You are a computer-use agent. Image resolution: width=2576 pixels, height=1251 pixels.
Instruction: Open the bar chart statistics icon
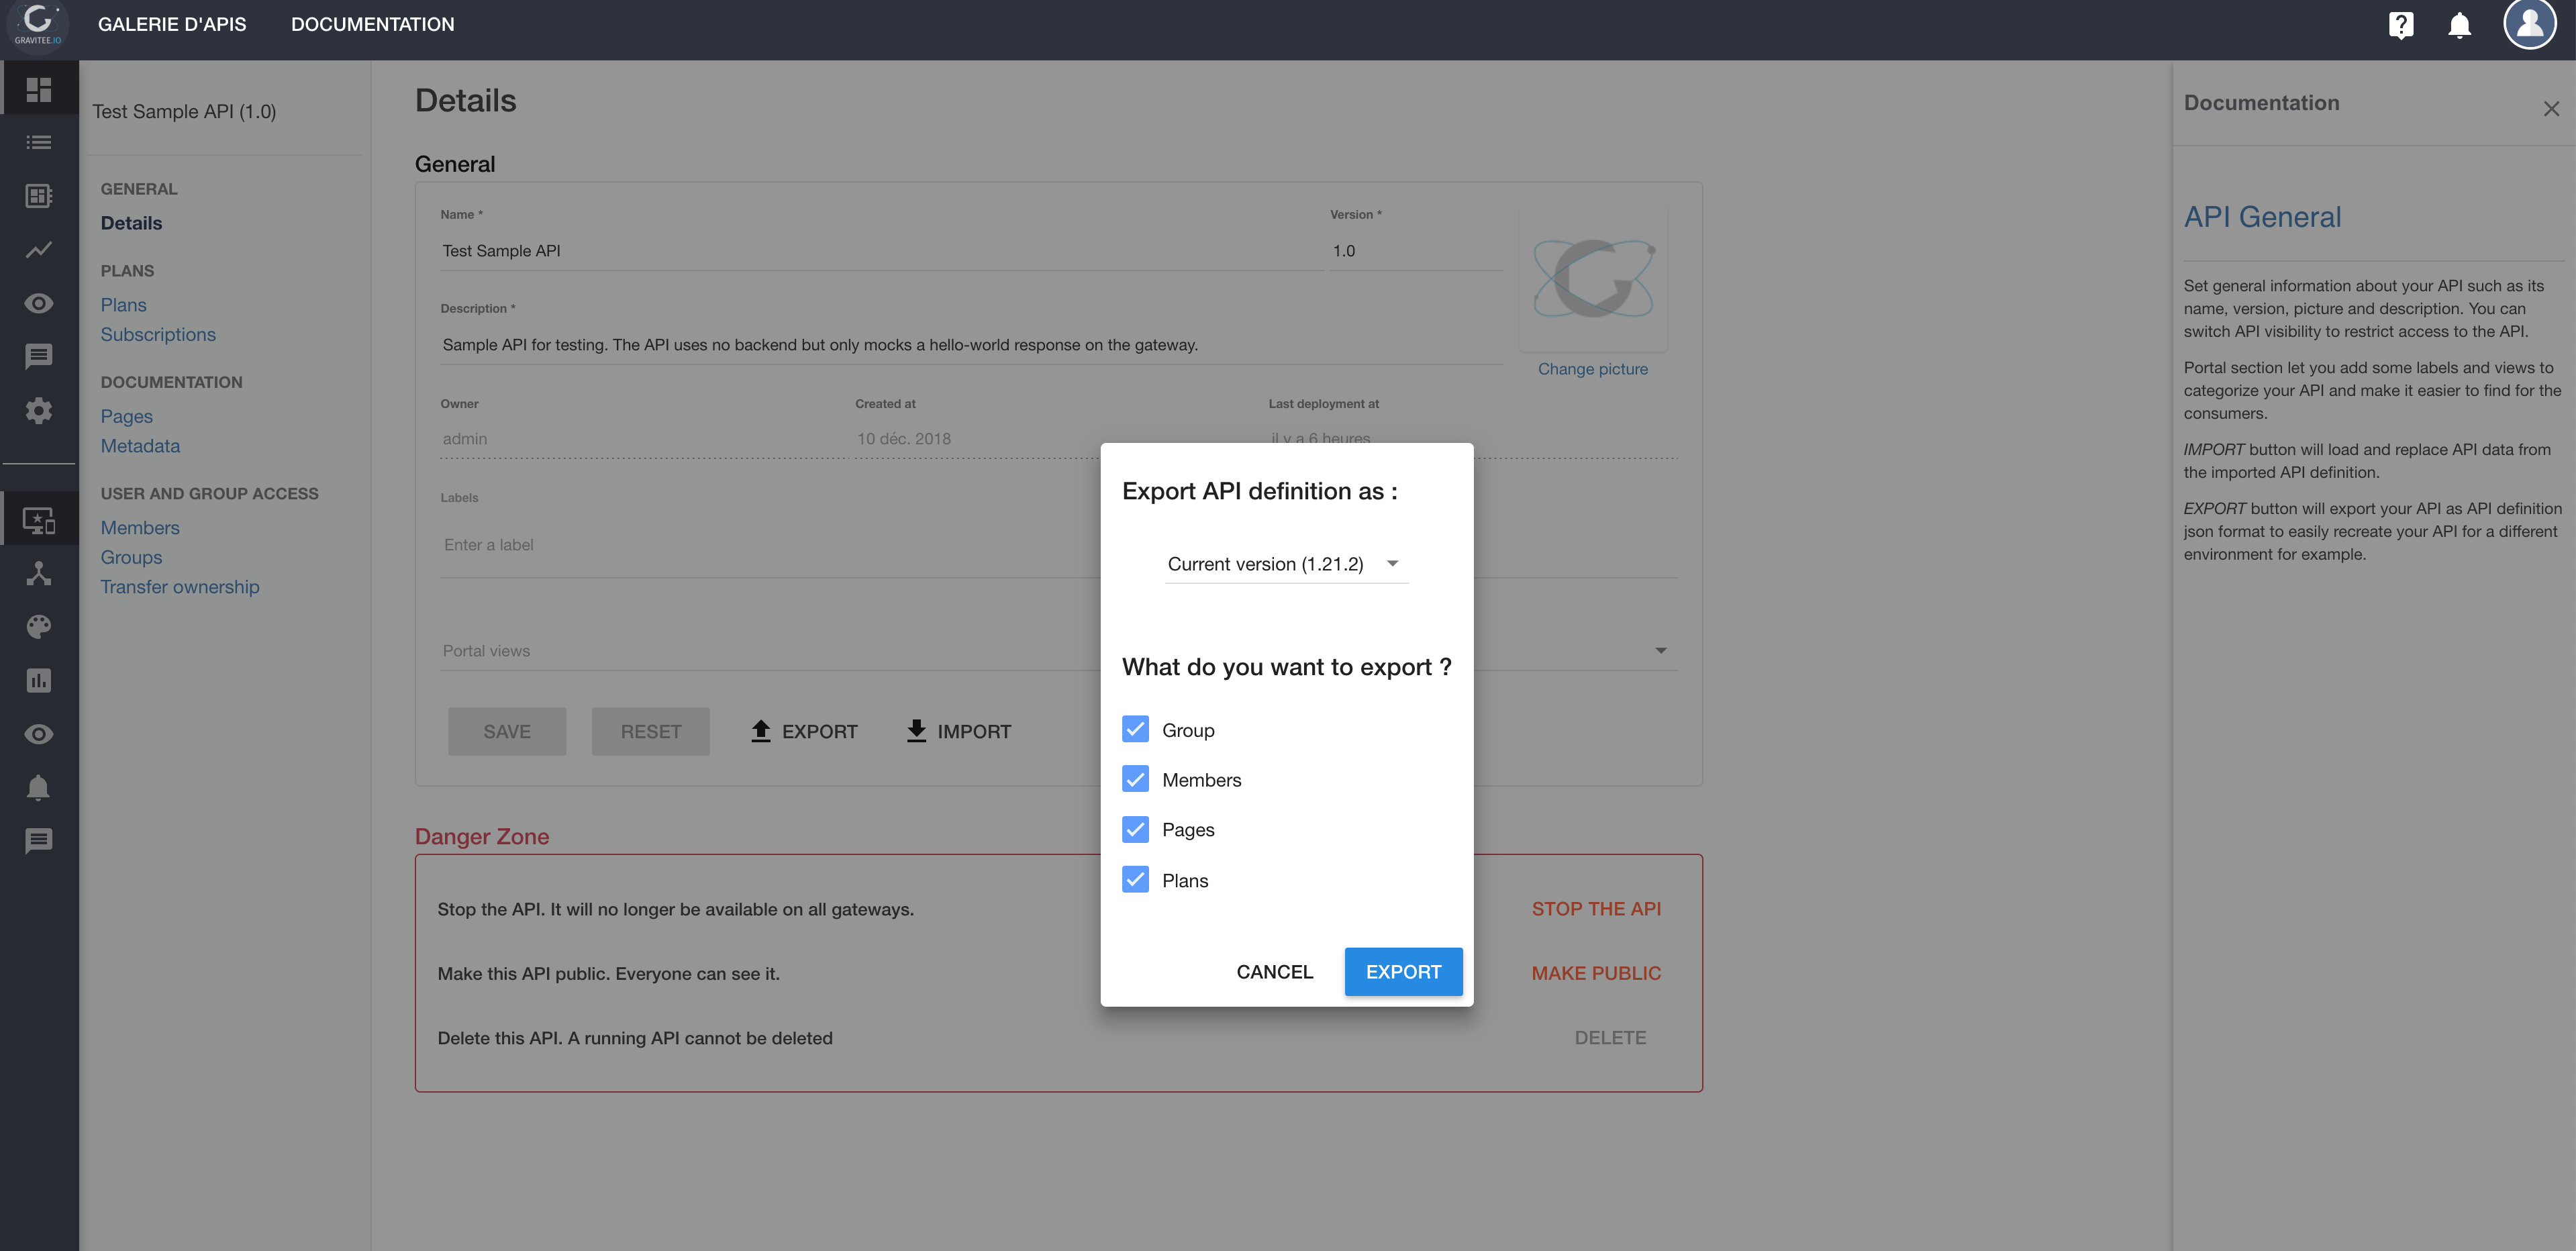click(39, 681)
